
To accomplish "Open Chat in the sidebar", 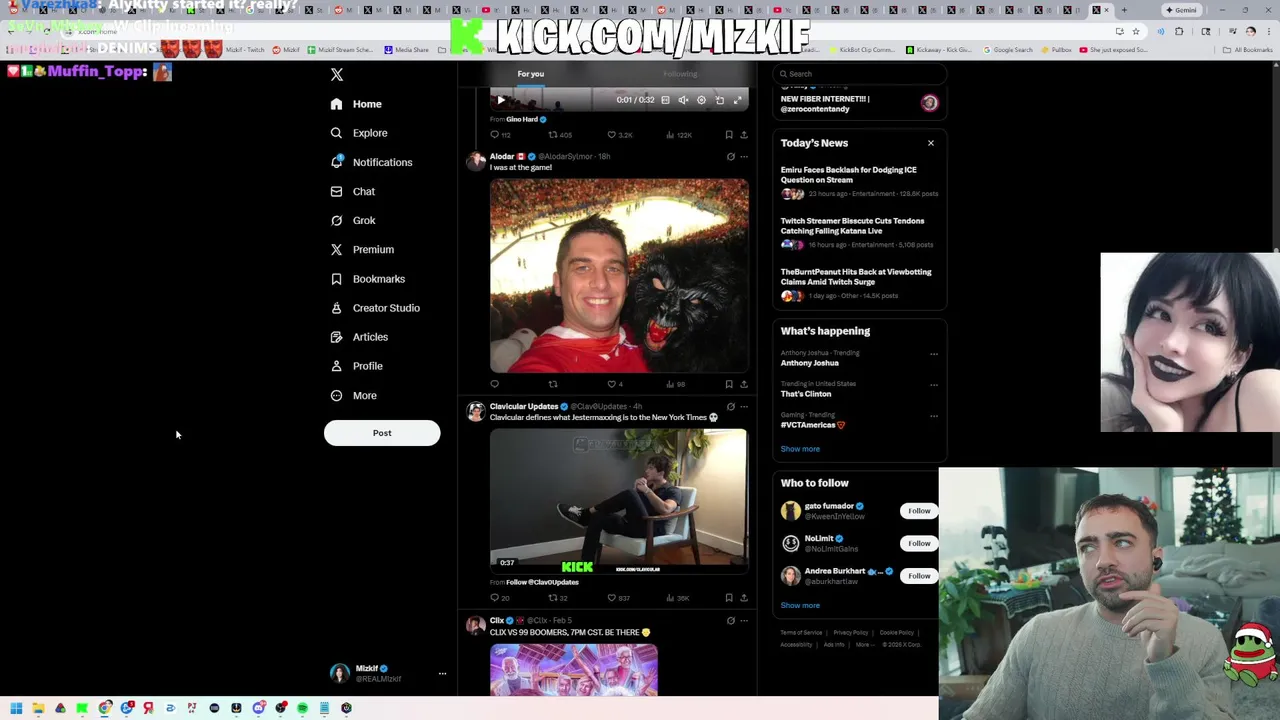I will [353, 191].
